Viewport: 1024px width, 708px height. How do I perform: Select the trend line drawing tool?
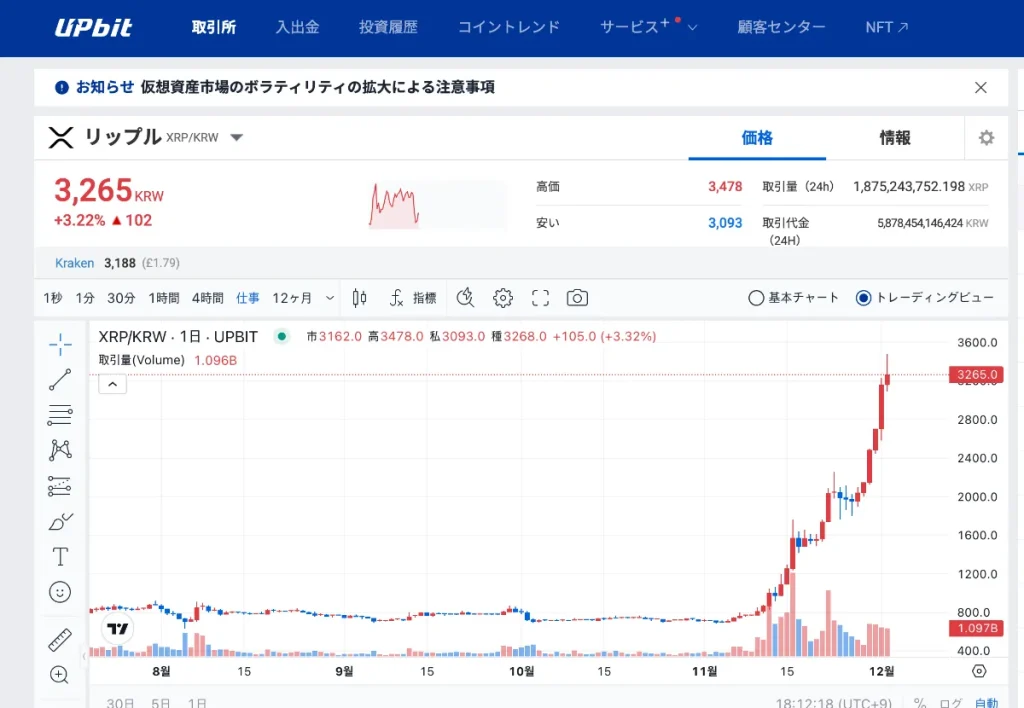coord(60,379)
